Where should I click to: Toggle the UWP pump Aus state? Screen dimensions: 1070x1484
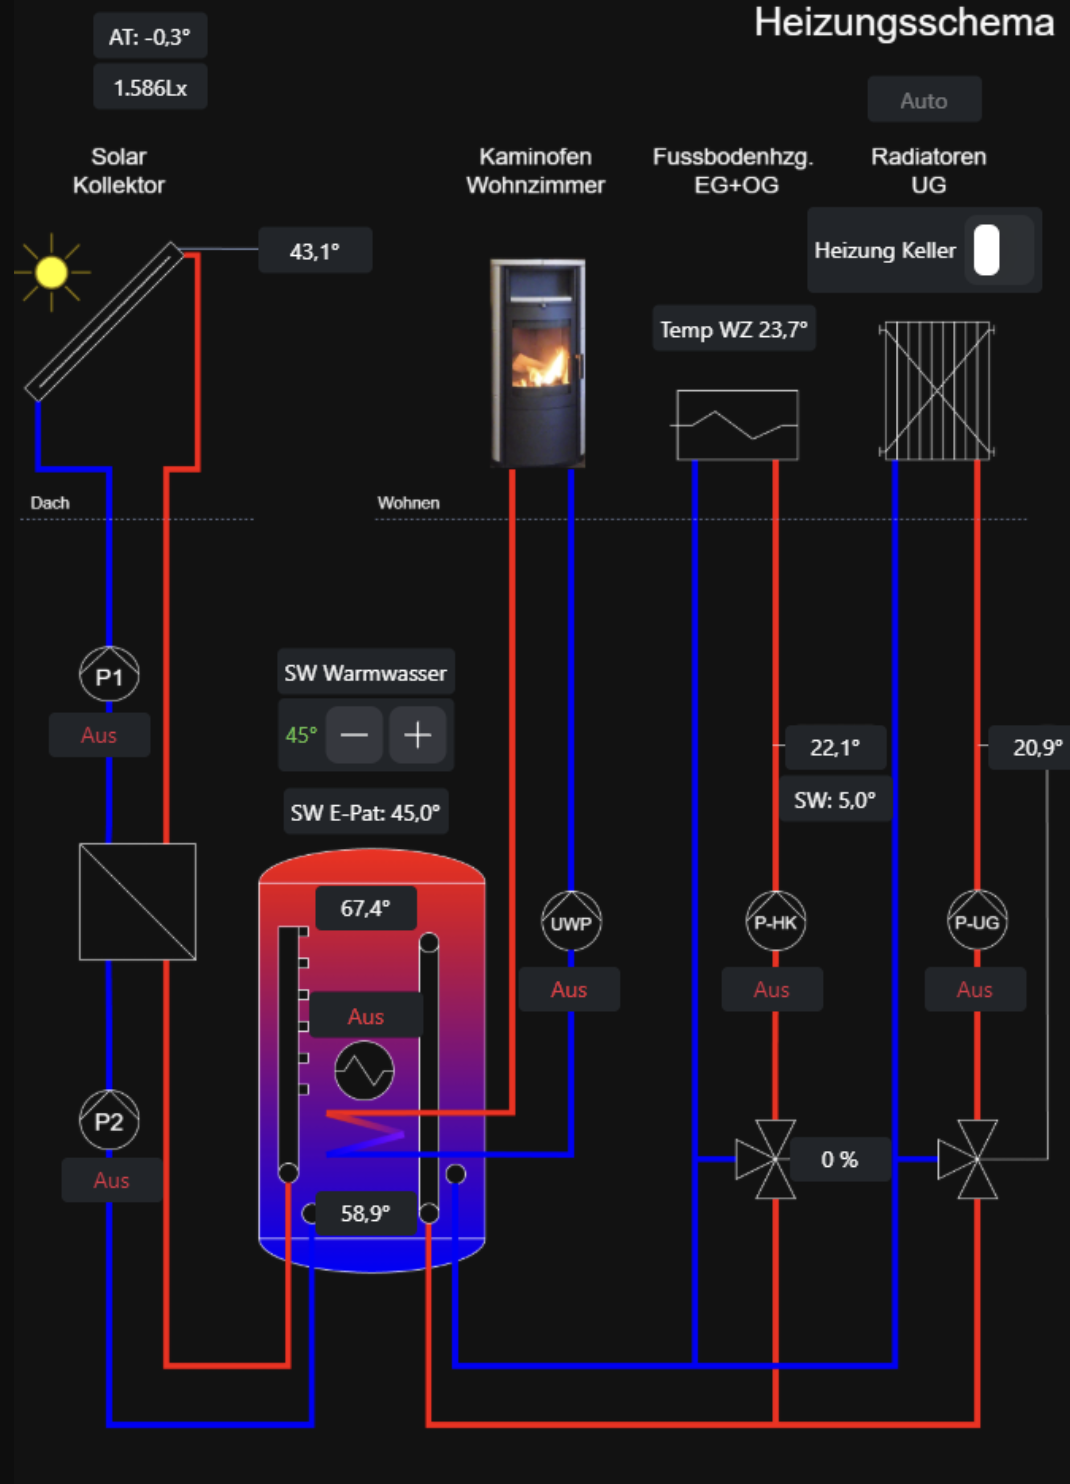coord(569,989)
